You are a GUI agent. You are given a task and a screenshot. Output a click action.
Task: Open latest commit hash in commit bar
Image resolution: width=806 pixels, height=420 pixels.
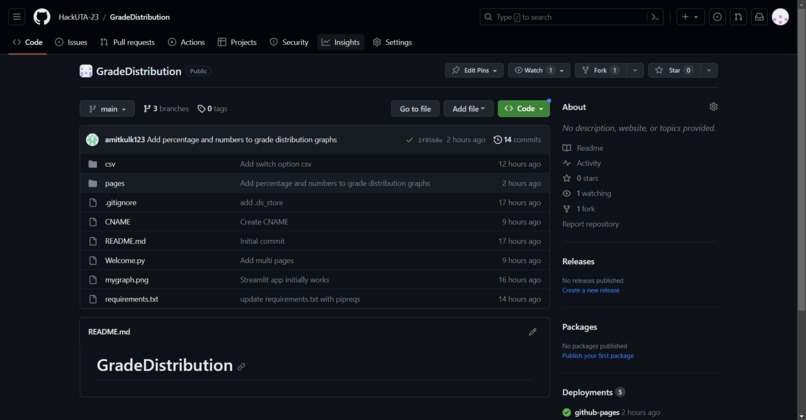(430, 140)
